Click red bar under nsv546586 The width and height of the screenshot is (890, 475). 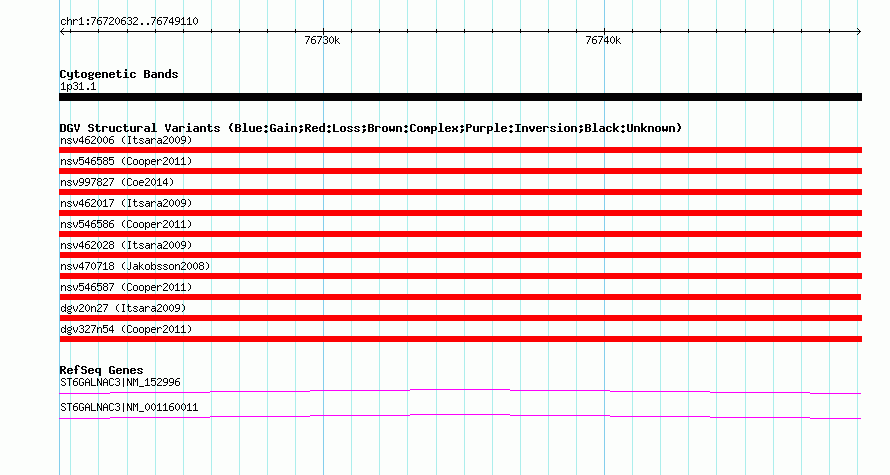point(460,234)
